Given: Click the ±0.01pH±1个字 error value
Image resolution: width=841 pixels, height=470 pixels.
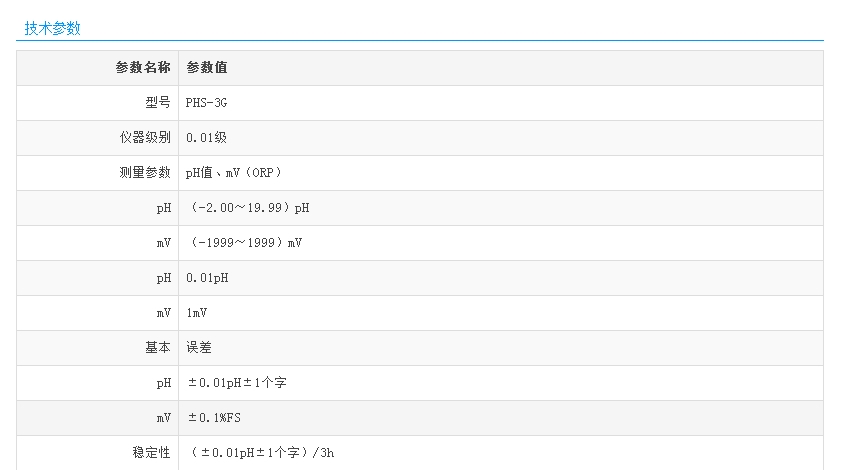Looking at the screenshot, I should (237, 383).
